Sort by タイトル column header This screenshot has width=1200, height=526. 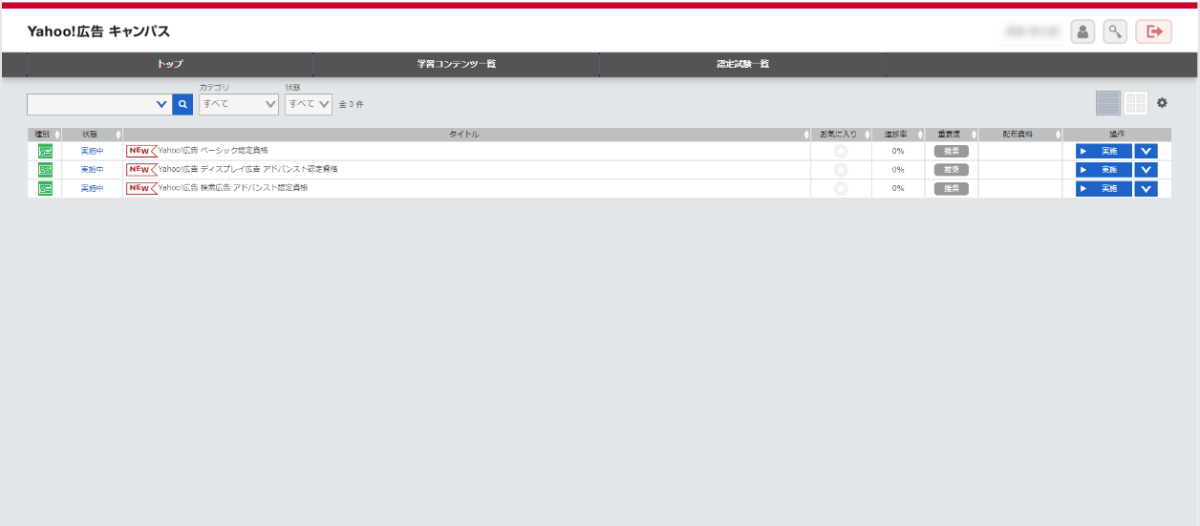466,134
